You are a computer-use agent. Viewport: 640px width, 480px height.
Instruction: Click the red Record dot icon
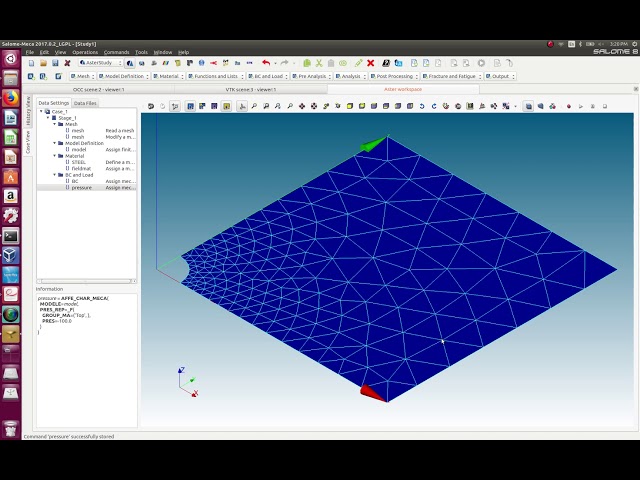[569, 107]
